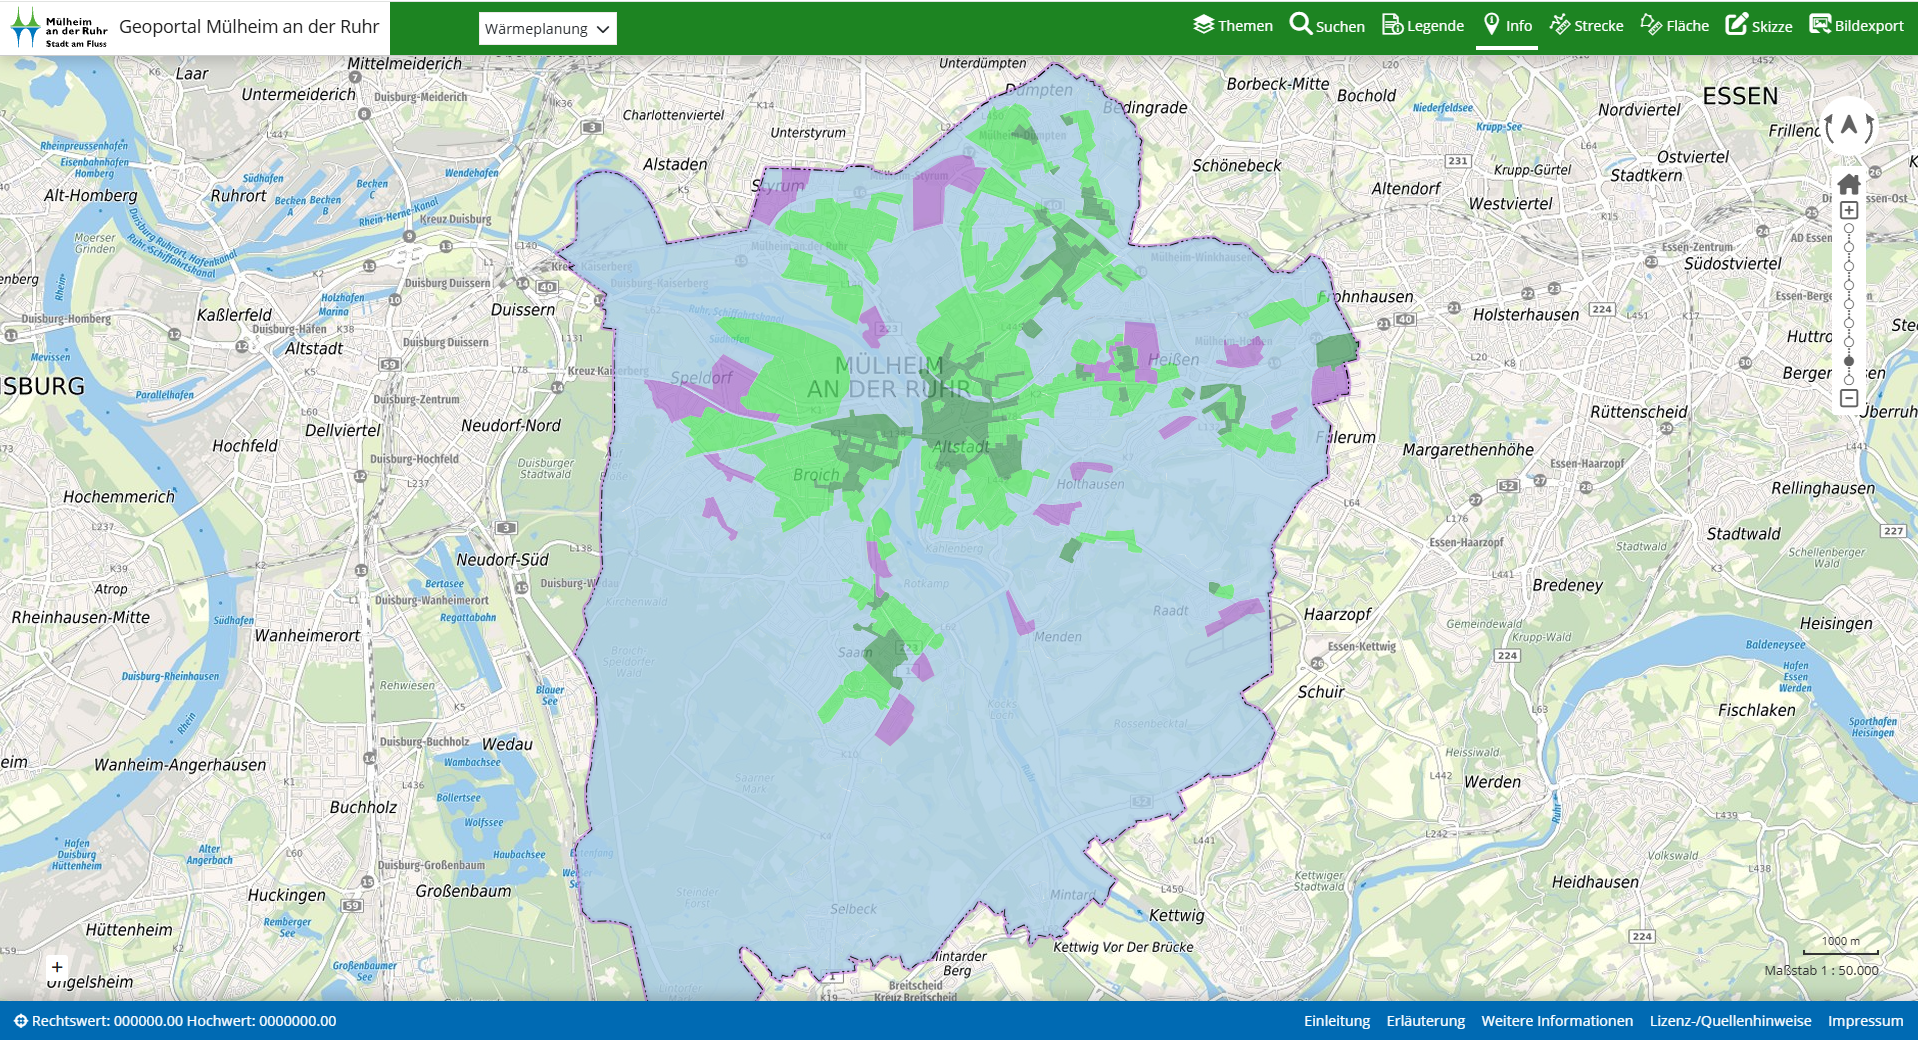Open the Wärmeplanung theme dropdown
Image resolution: width=1918 pixels, height=1040 pixels.
click(x=547, y=28)
